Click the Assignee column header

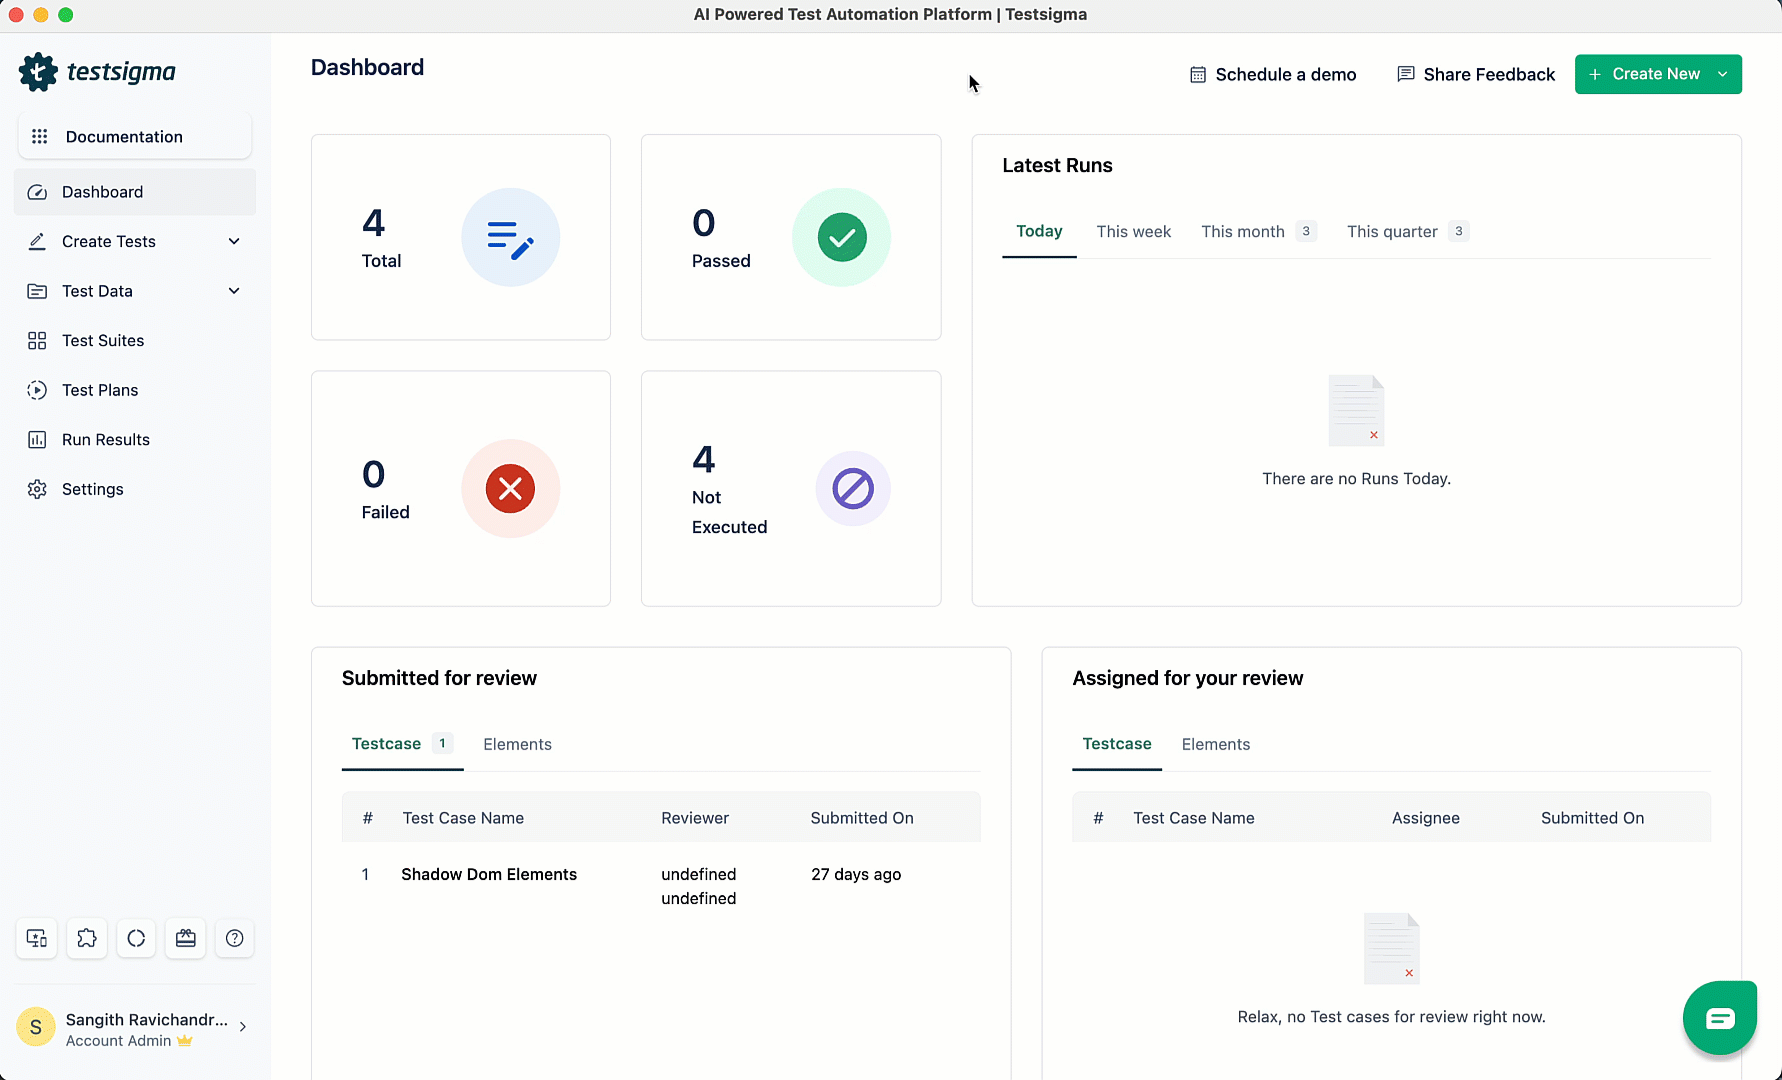click(x=1426, y=818)
